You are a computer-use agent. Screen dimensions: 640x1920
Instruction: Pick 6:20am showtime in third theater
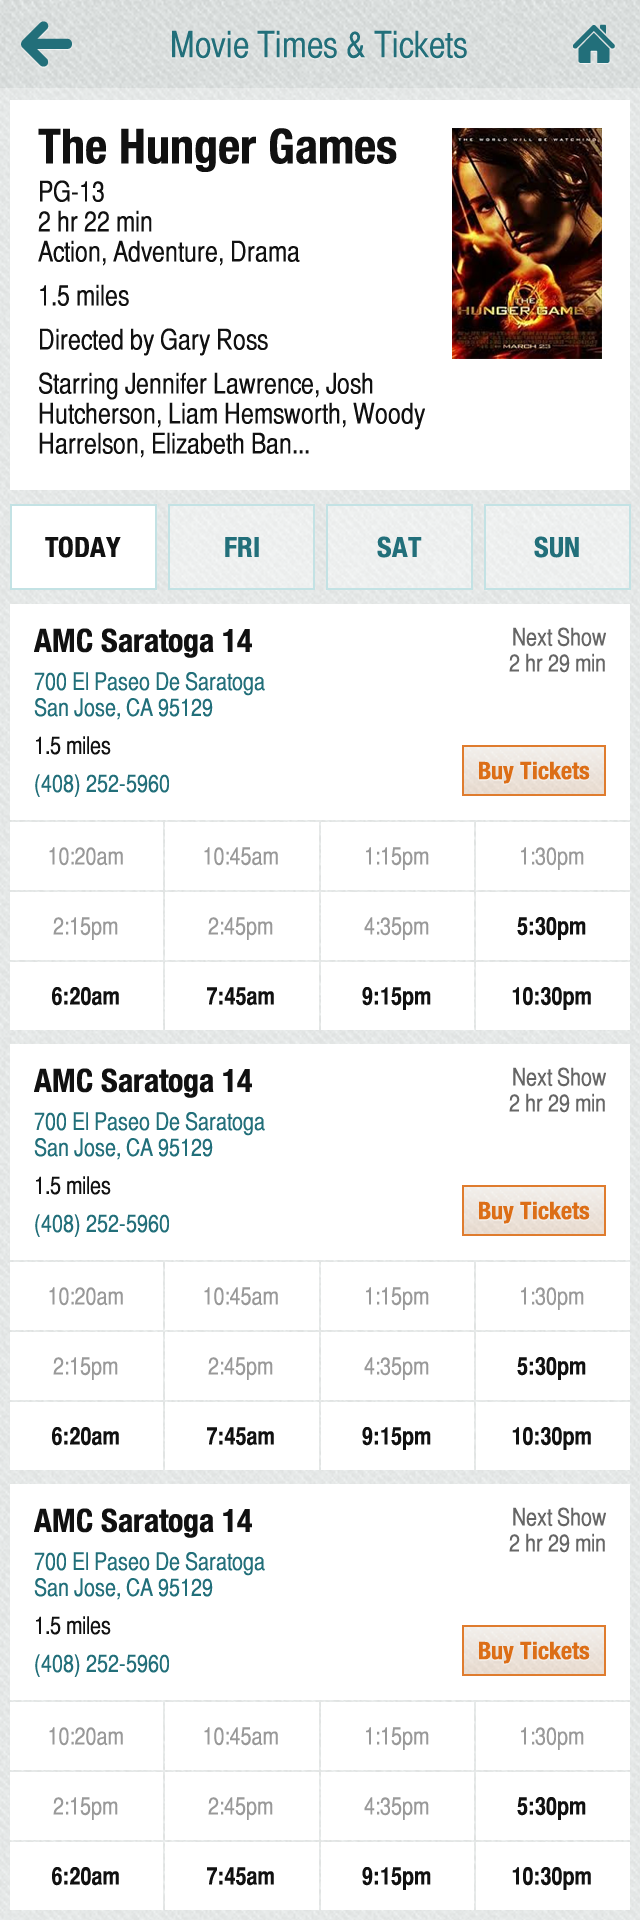pos(86,1877)
